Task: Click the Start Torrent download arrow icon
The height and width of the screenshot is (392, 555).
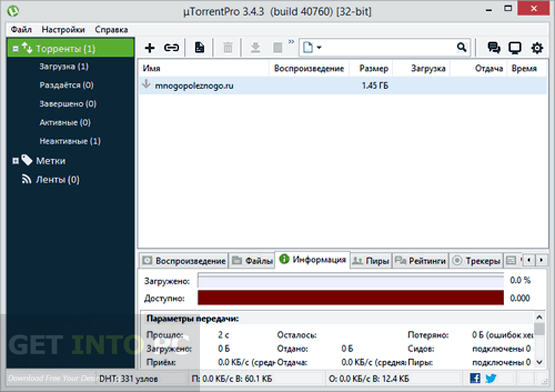Action: [256, 47]
